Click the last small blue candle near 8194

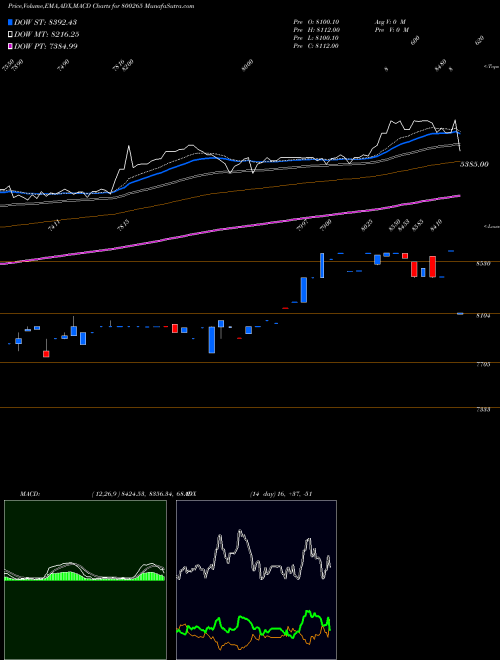[460, 314]
